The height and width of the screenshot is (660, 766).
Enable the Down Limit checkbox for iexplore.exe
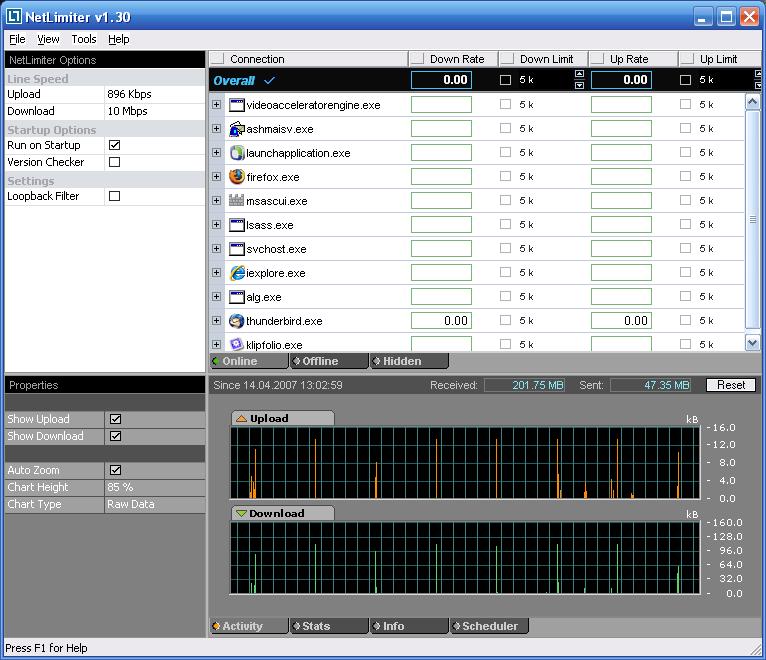(506, 272)
